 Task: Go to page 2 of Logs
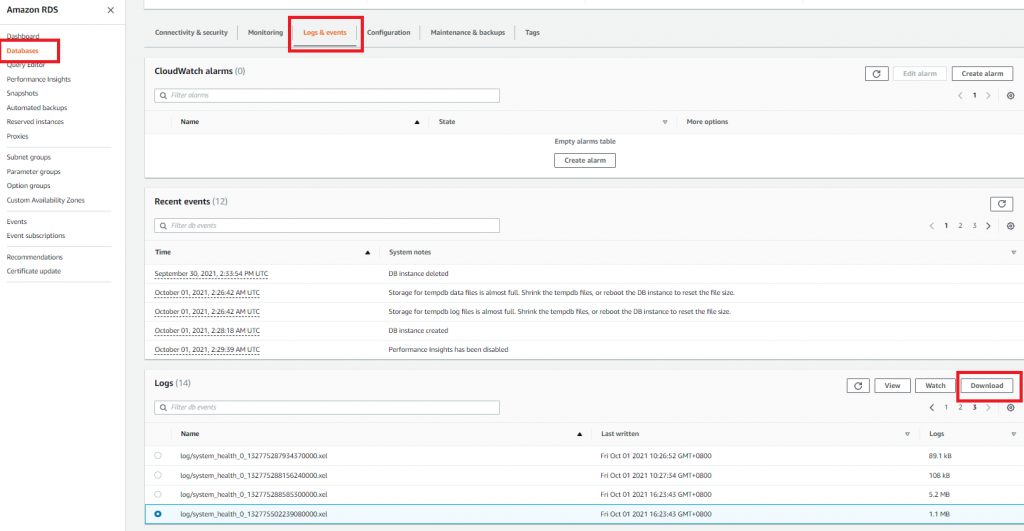[x=960, y=408]
